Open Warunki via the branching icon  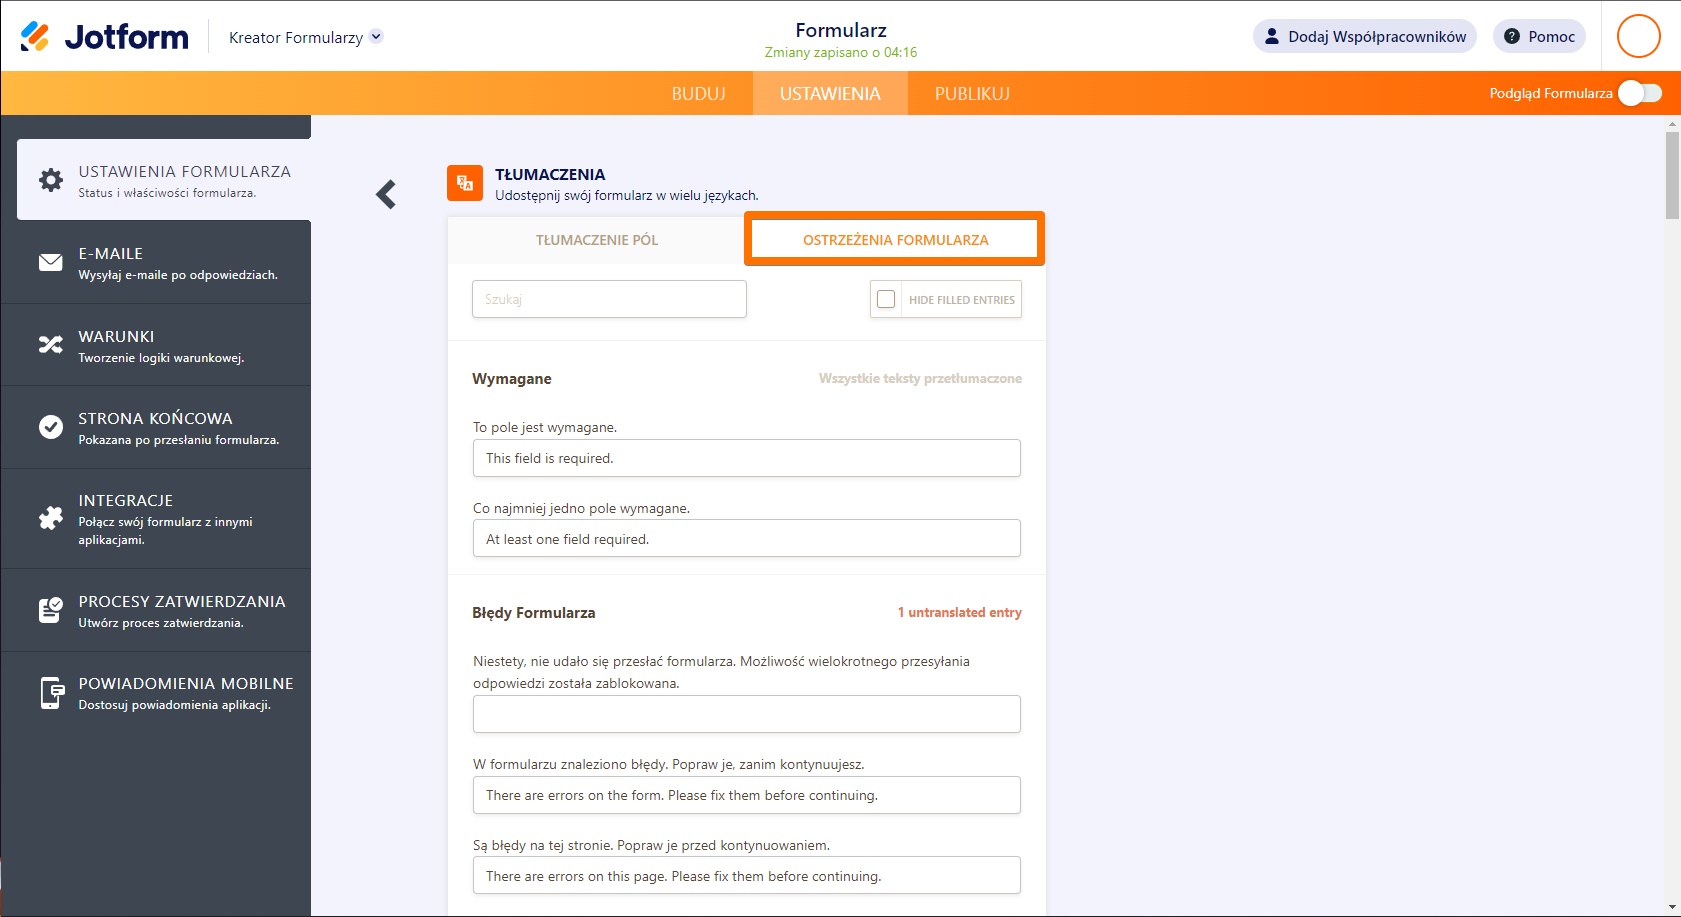click(x=50, y=344)
